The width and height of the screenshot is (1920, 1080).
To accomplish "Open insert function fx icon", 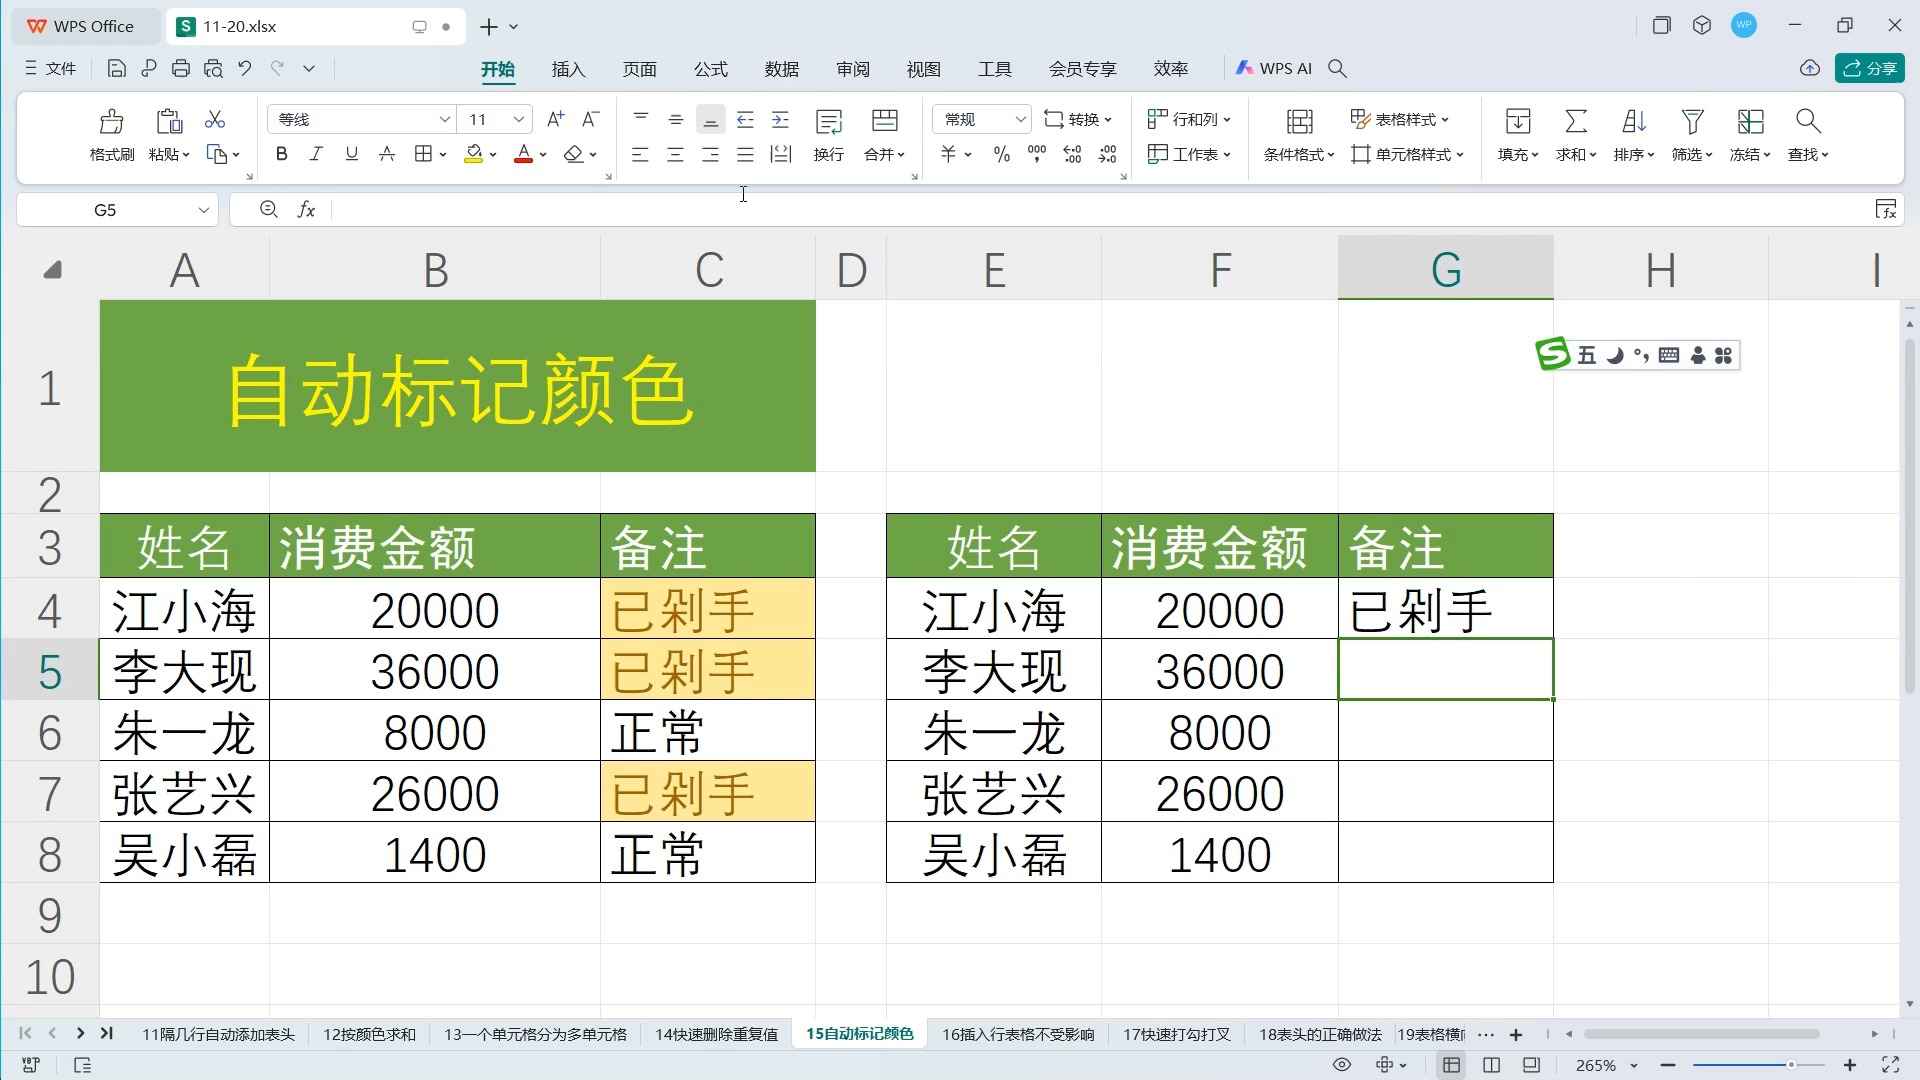I will [307, 210].
